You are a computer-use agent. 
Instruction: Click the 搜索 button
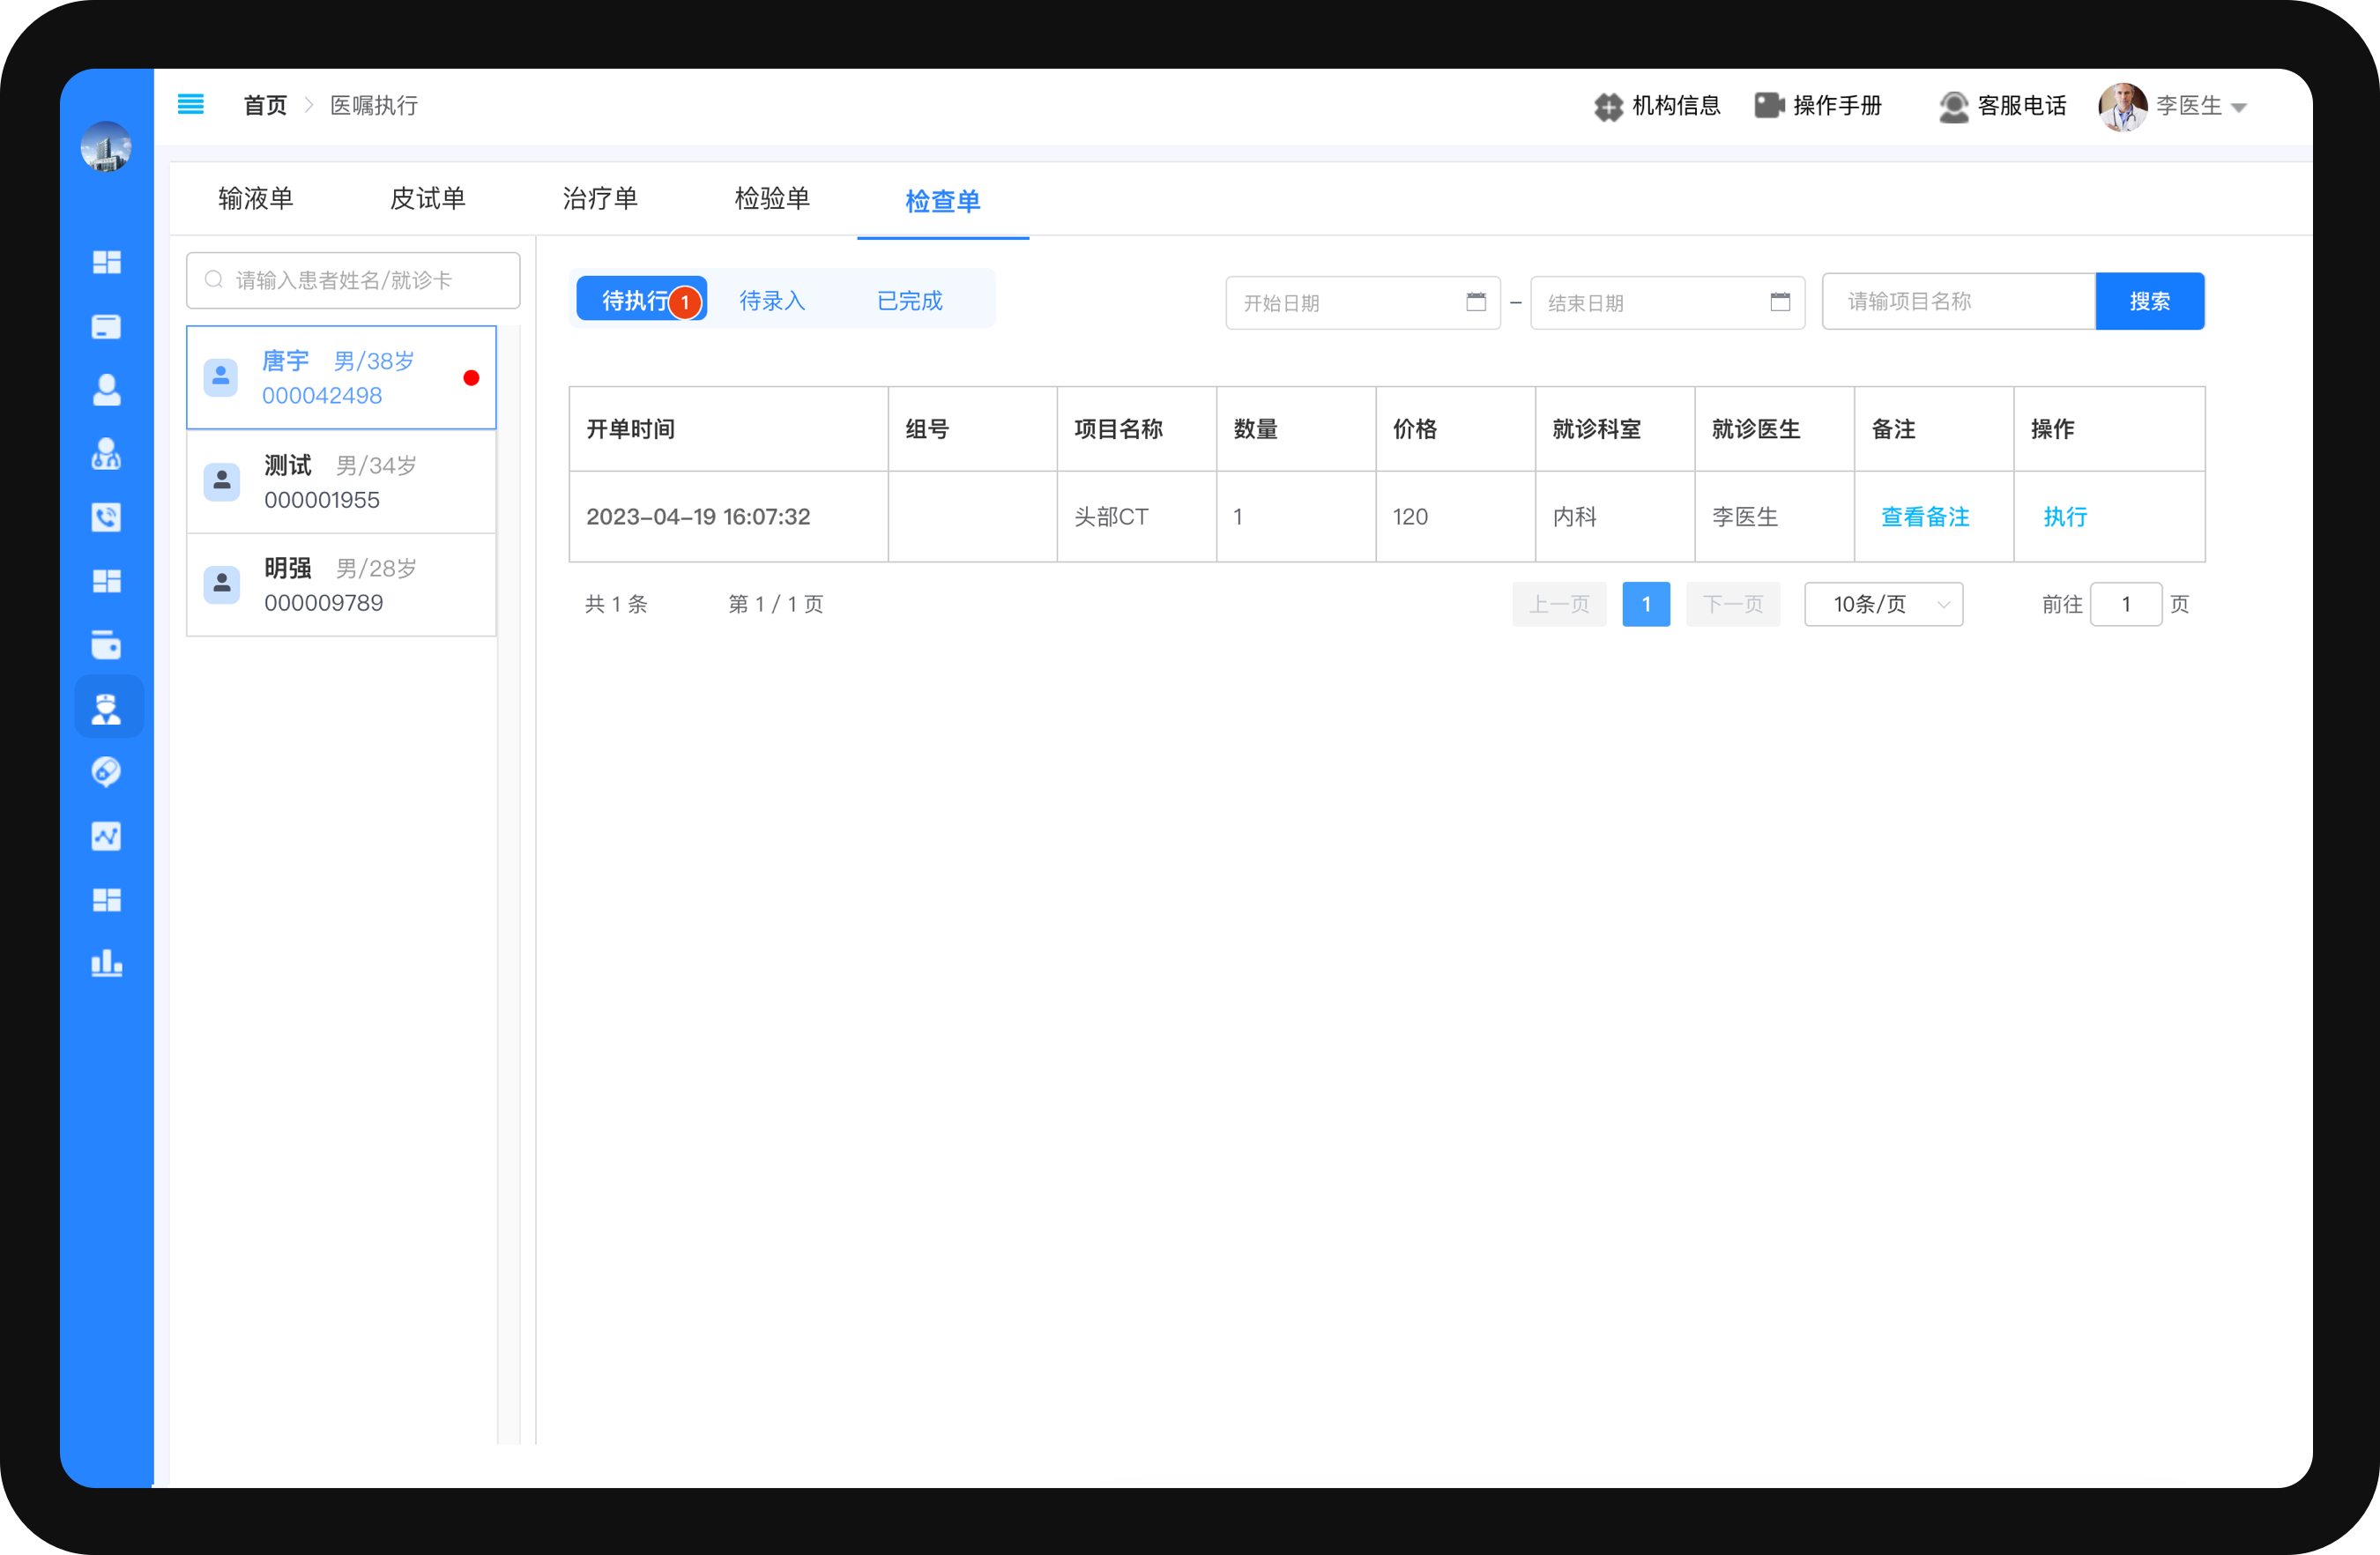[x=2148, y=301]
